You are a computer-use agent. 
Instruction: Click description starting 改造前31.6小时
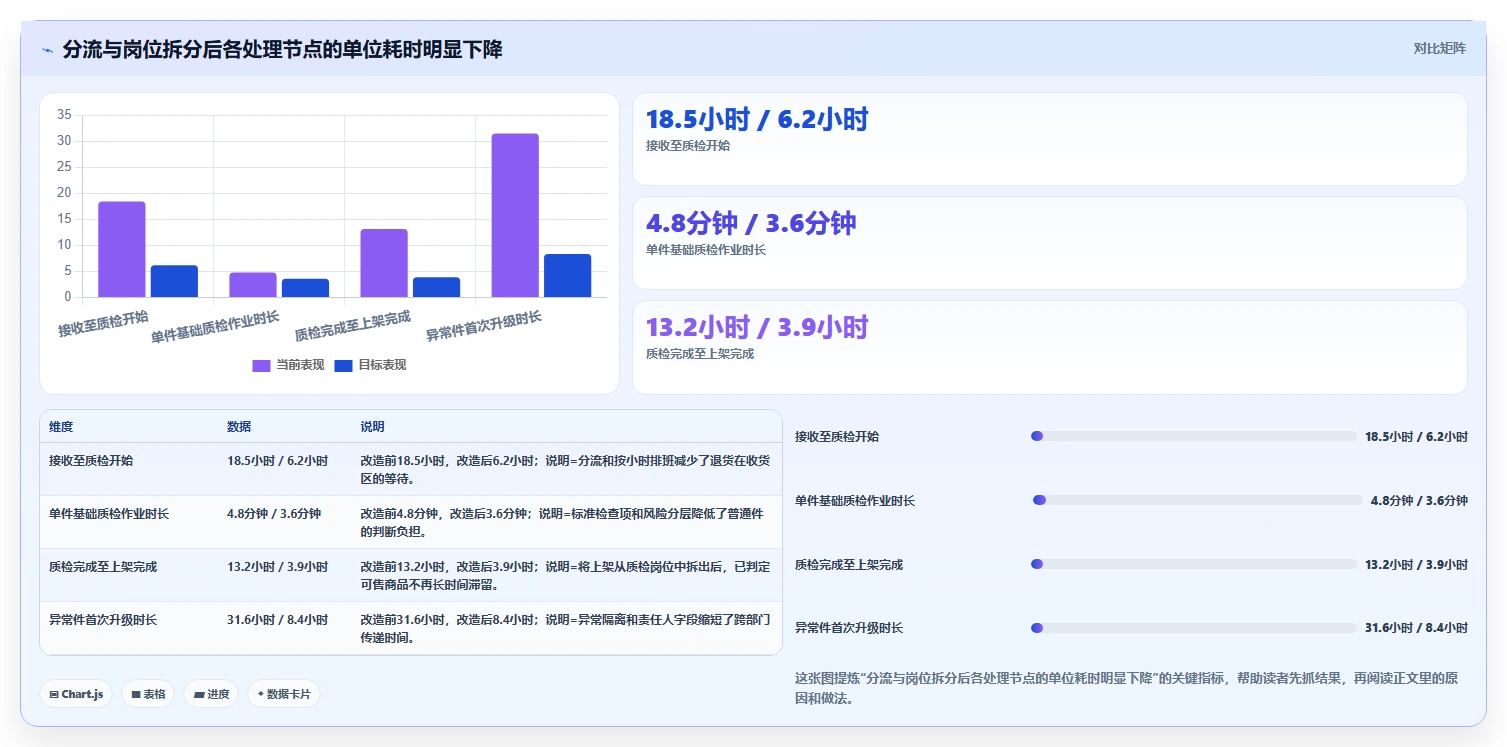pos(566,629)
